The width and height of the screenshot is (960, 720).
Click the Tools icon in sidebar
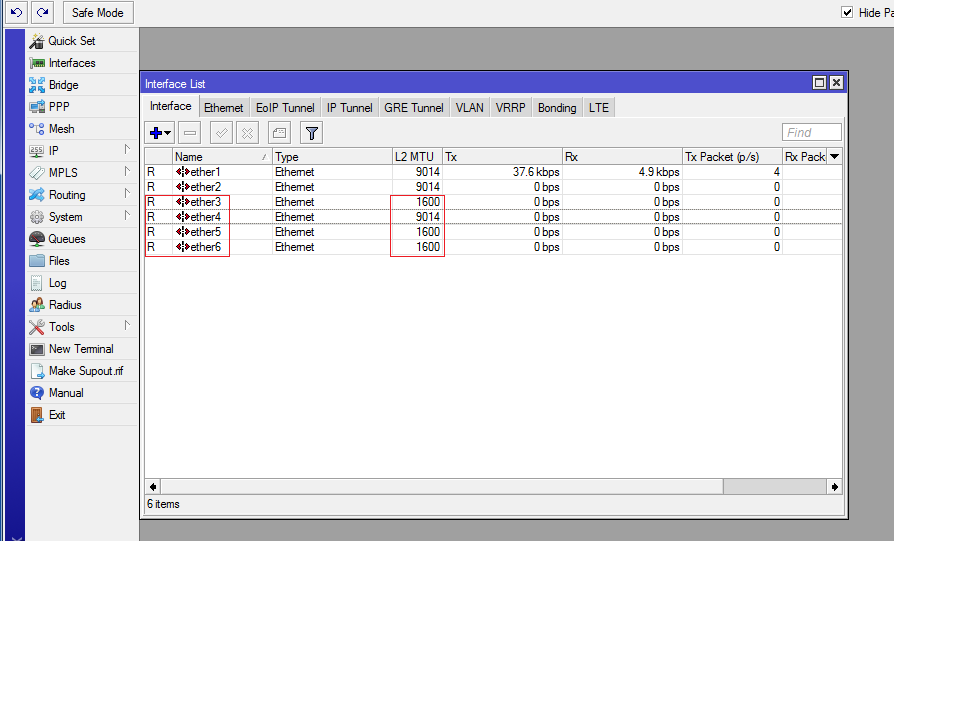(x=37, y=327)
